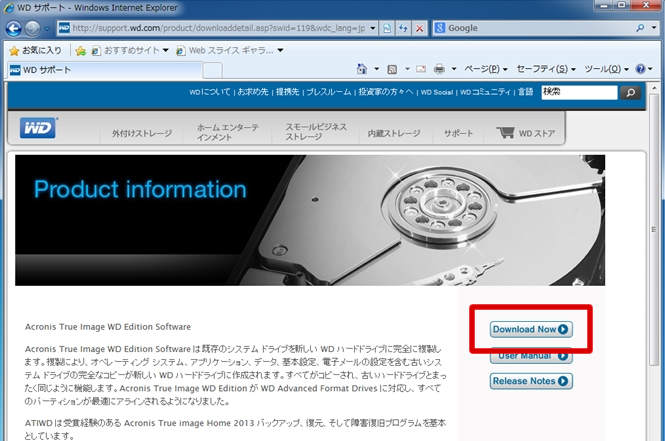This screenshot has height=441, width=665.
Task: Click the お求め先 link
Action: pos(253,92)
